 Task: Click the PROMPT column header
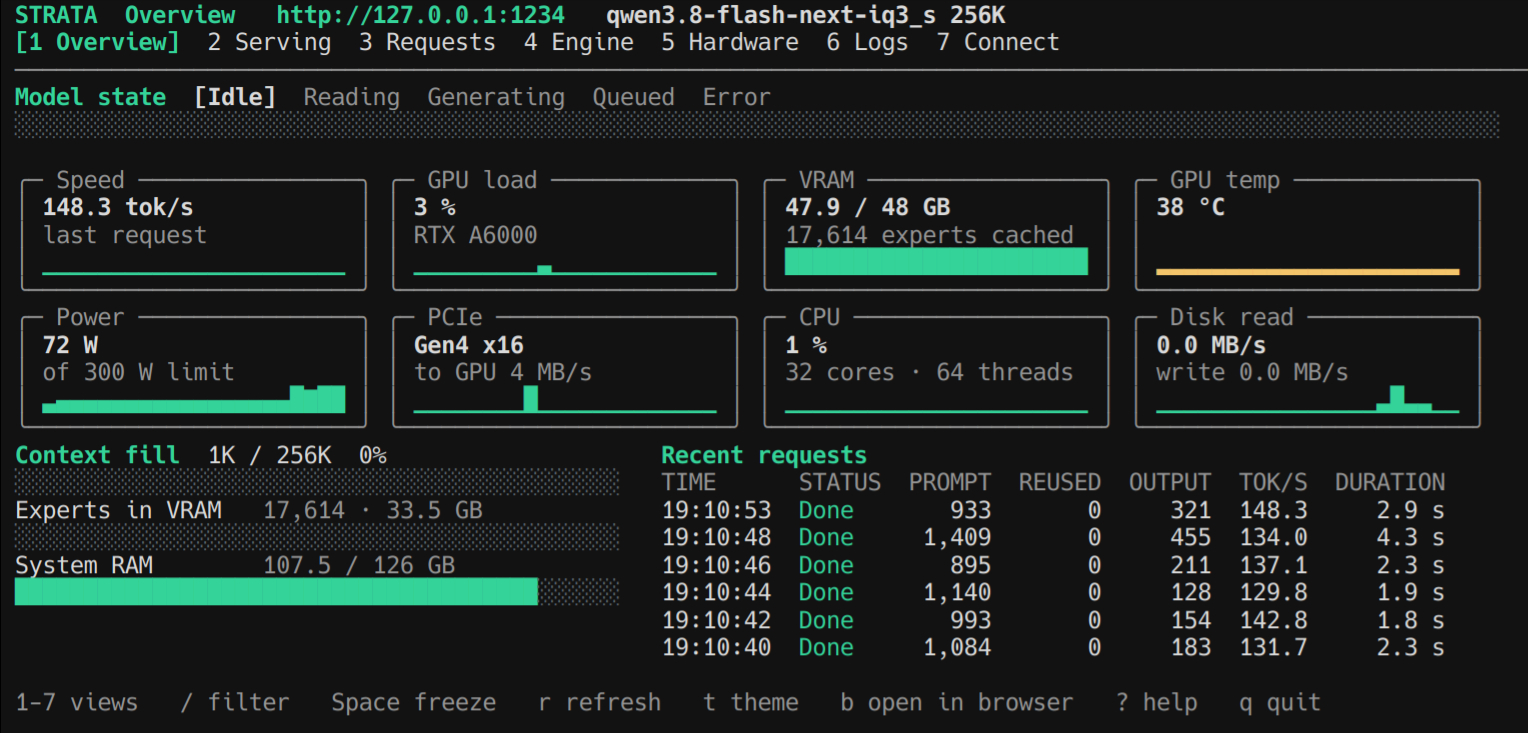point(950,482)
